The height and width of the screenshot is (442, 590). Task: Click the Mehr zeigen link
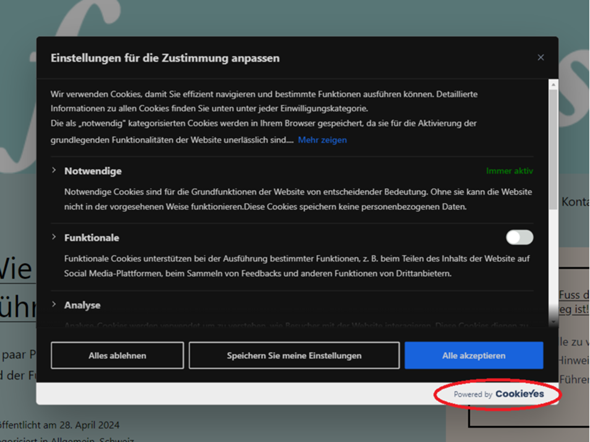pos(322,140)
